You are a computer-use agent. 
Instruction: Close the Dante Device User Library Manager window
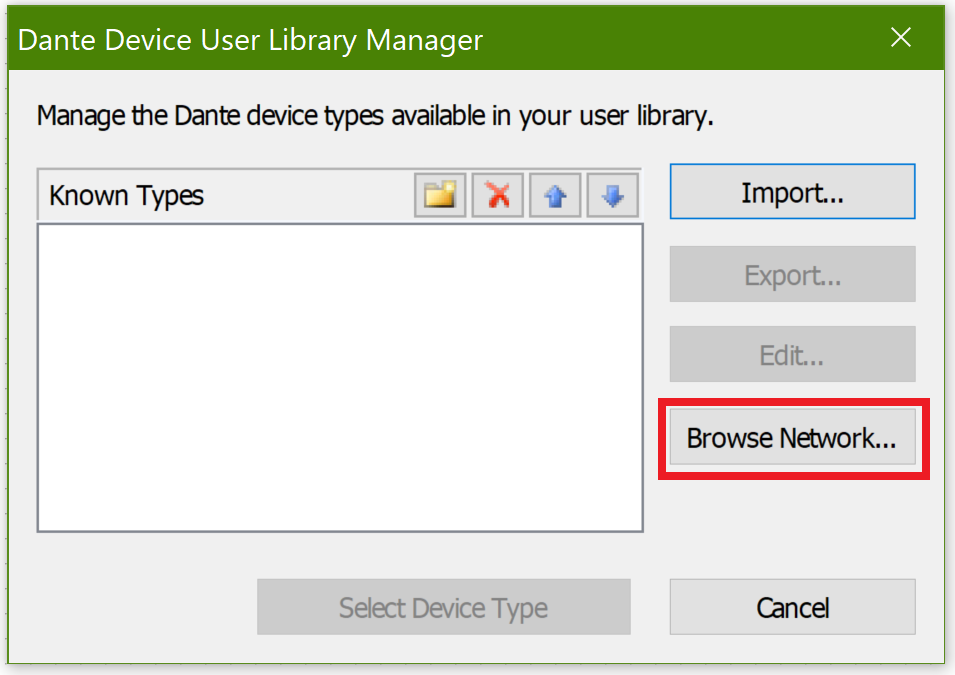901,38
